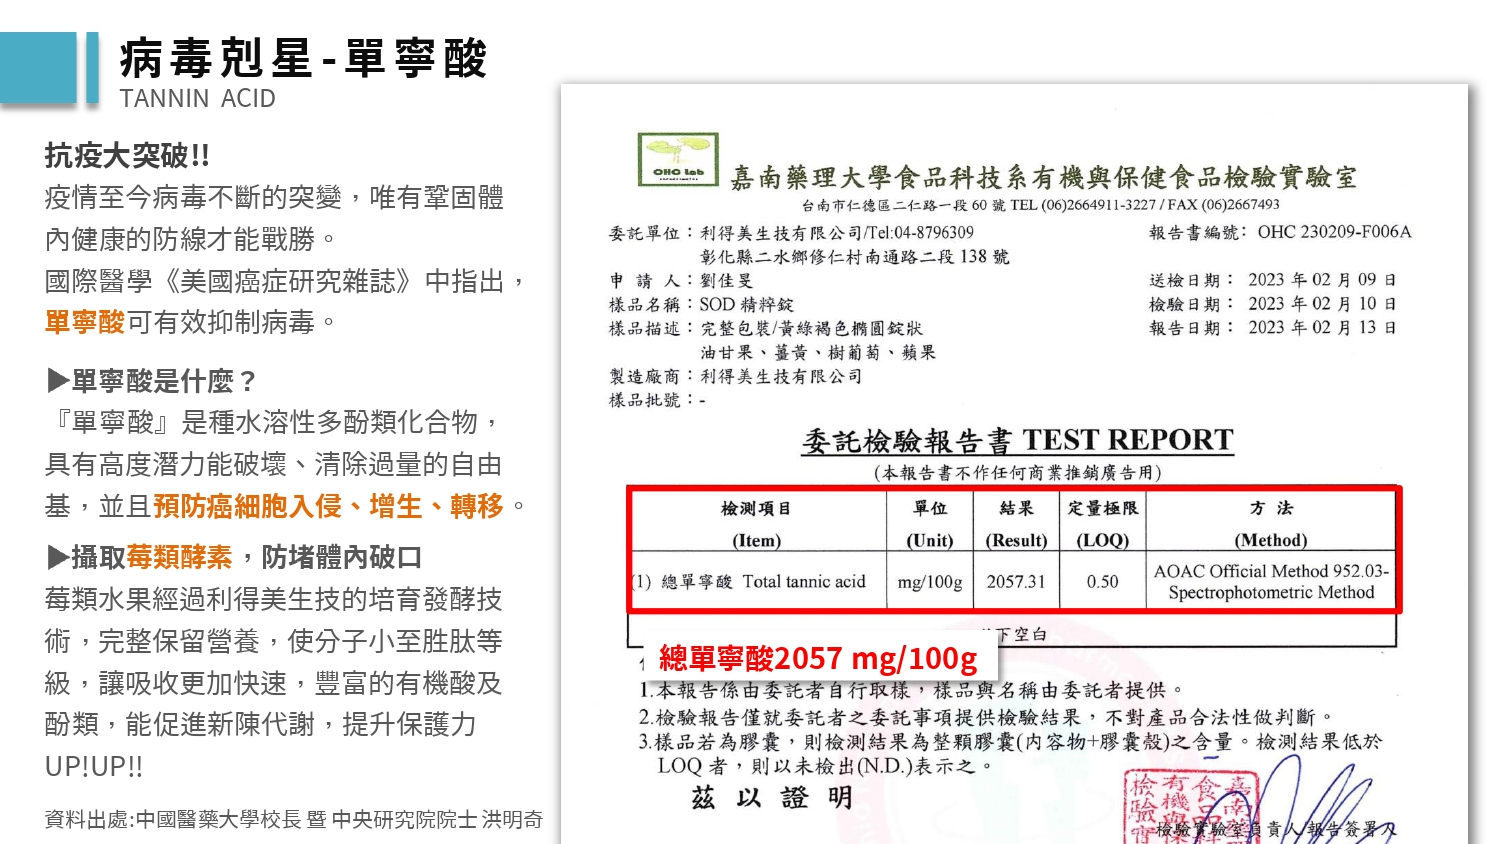This screenshot has width=1500, height=844.
Task: Click the mg/100g unit cell in the table
Action: pyautogui.click(x=929, y=581)
